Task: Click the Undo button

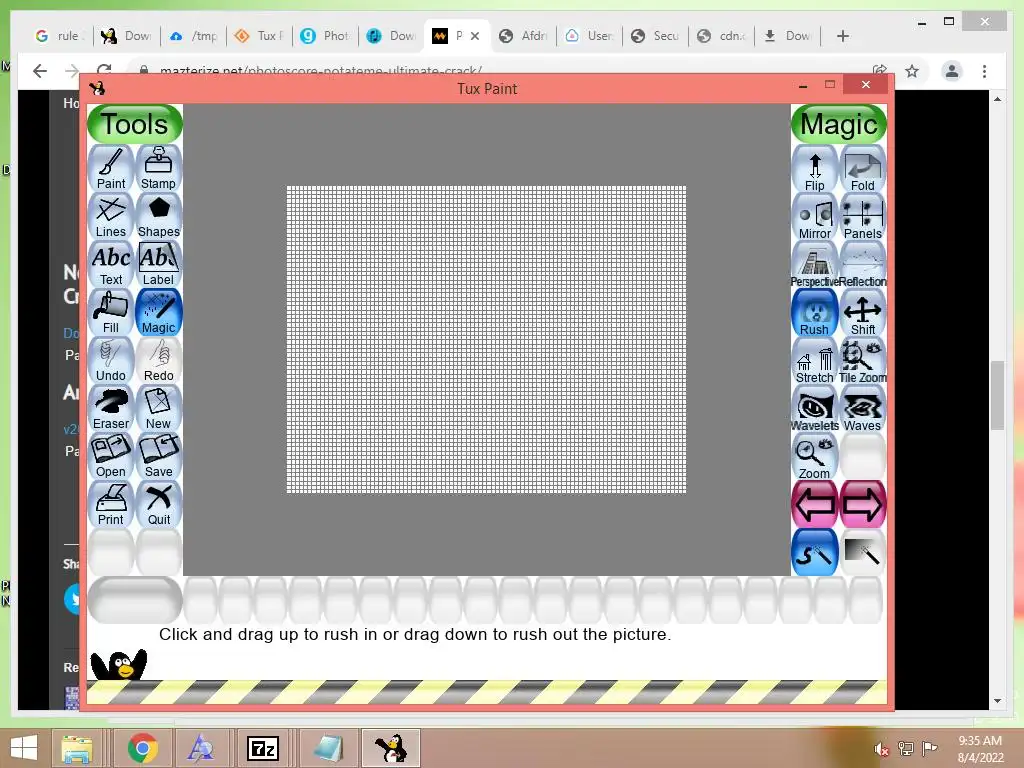Action: coord(111,360)
